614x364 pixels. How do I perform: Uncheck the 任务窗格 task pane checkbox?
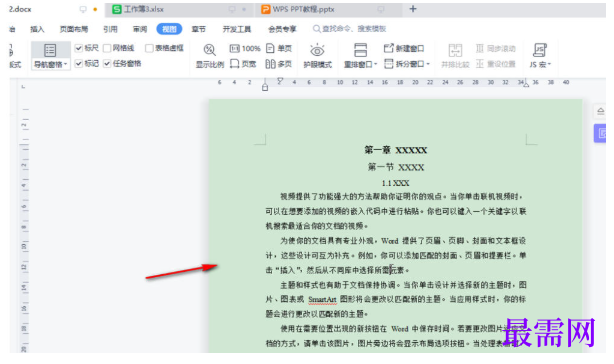(x=107, y=63)
